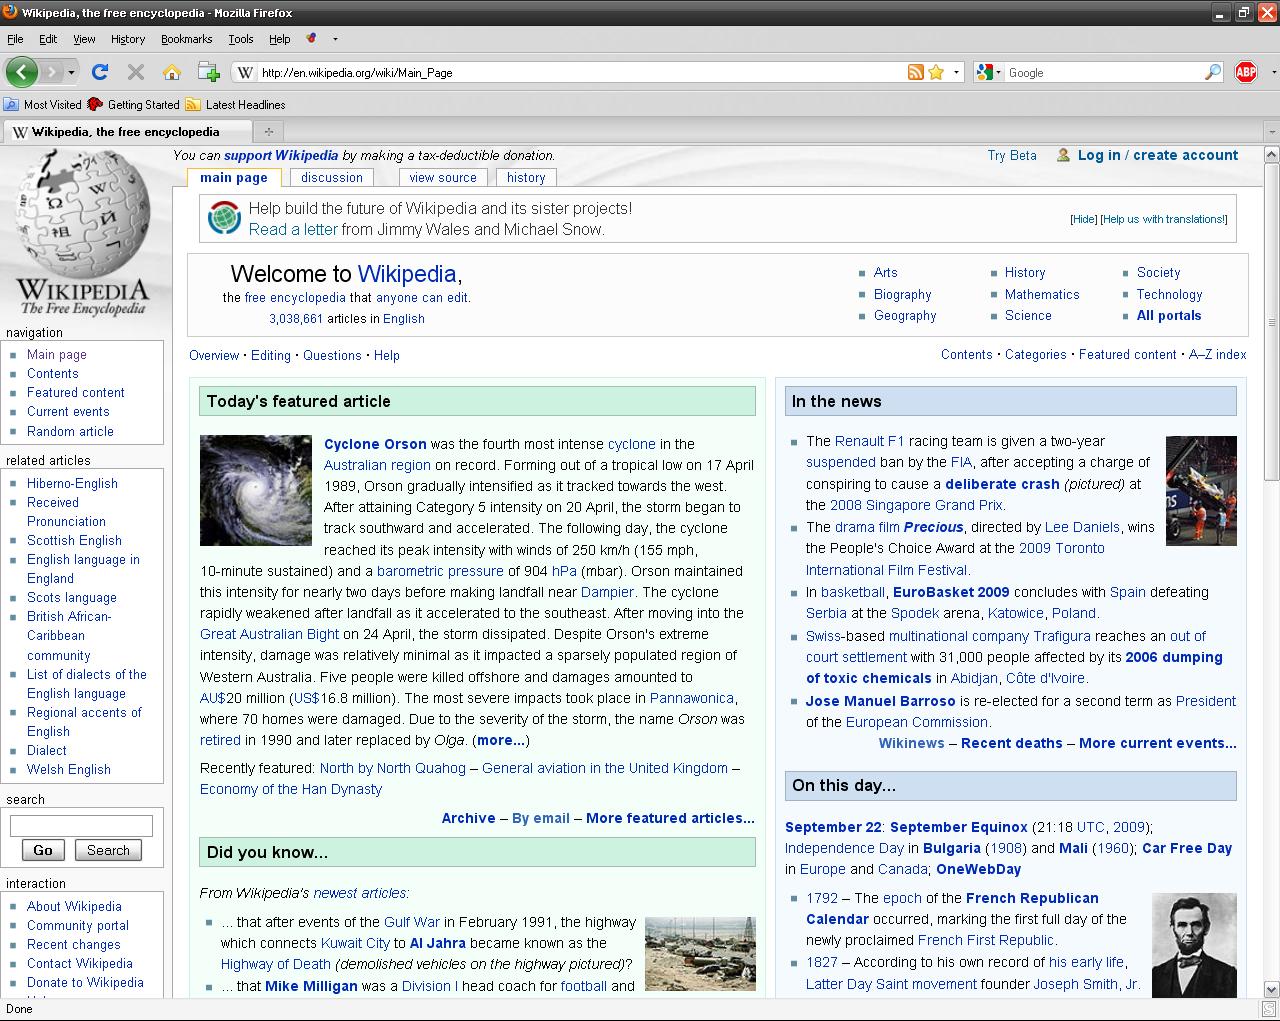Go back with the green Back arrow
Viewport: 1280px width, 1021px height.
point(22,72)
